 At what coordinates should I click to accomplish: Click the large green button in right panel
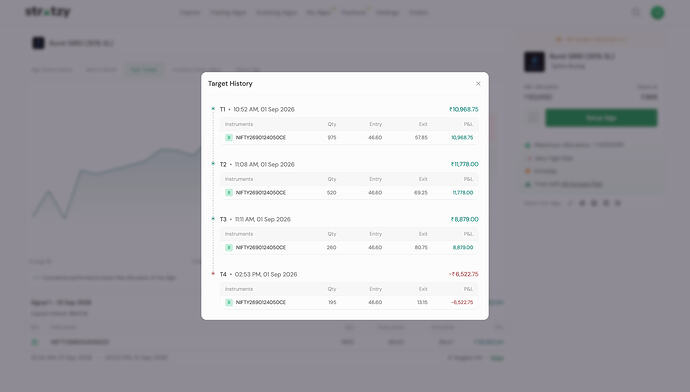coord(601,118)
